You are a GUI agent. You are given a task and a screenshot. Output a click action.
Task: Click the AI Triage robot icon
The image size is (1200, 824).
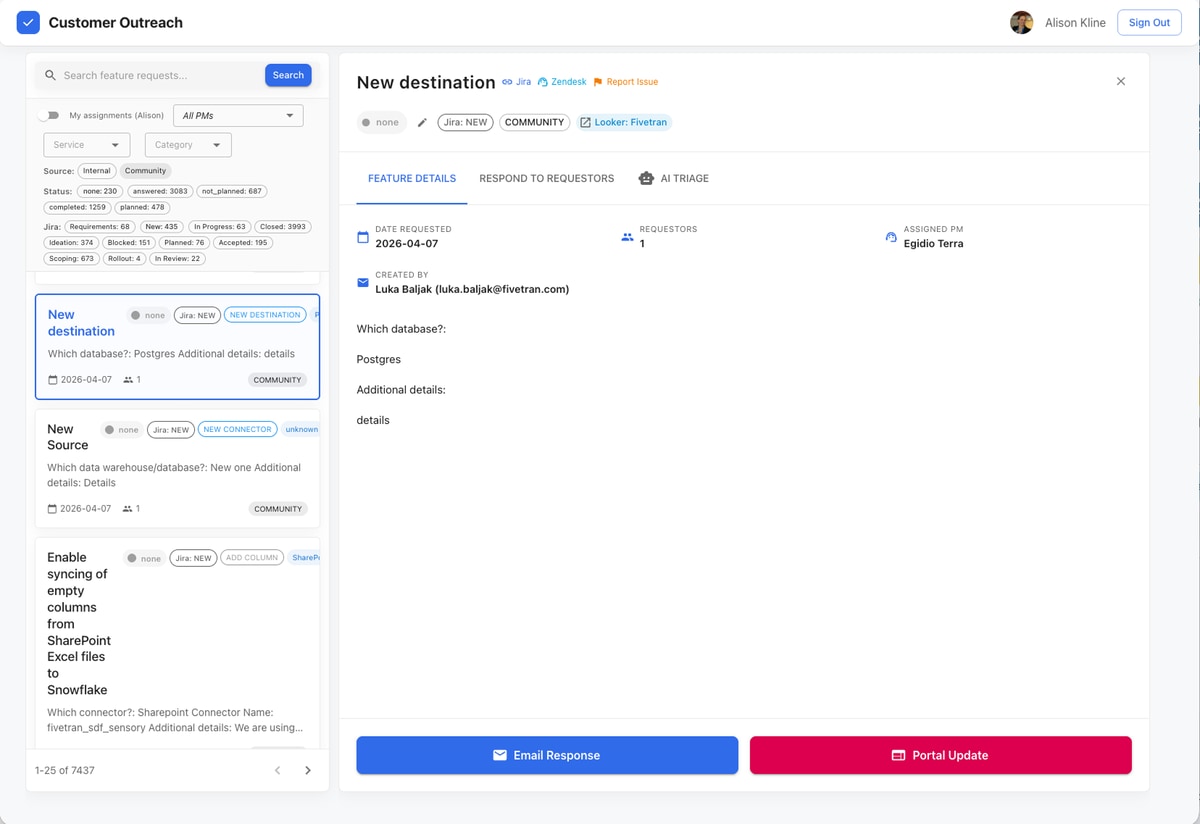[x=646, y=178]
